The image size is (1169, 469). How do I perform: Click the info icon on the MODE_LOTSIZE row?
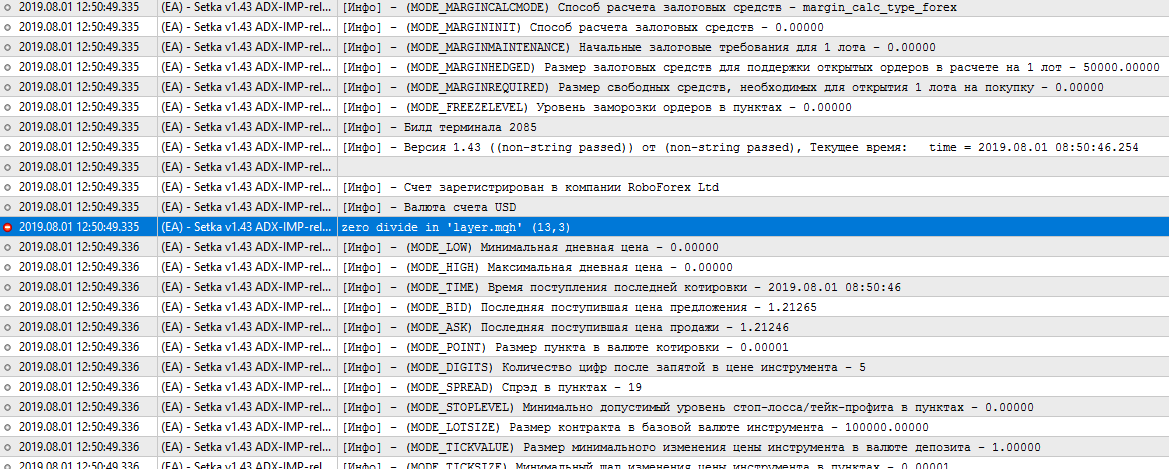[8, 427]
